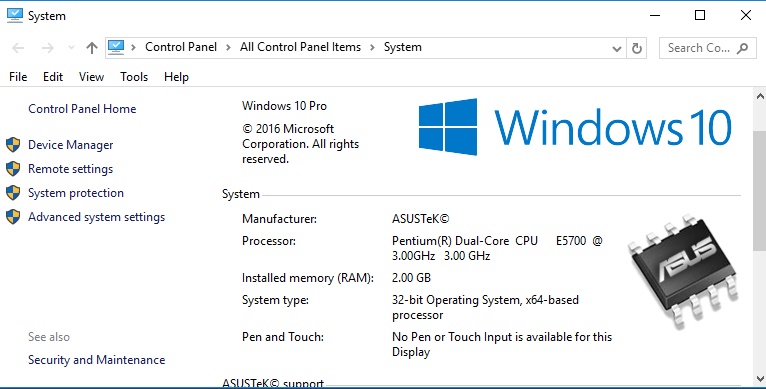Click System in the breadcrumb path
Image resolution: width=766 pixels, height=389 pixels.
click(x=403, y=47)
